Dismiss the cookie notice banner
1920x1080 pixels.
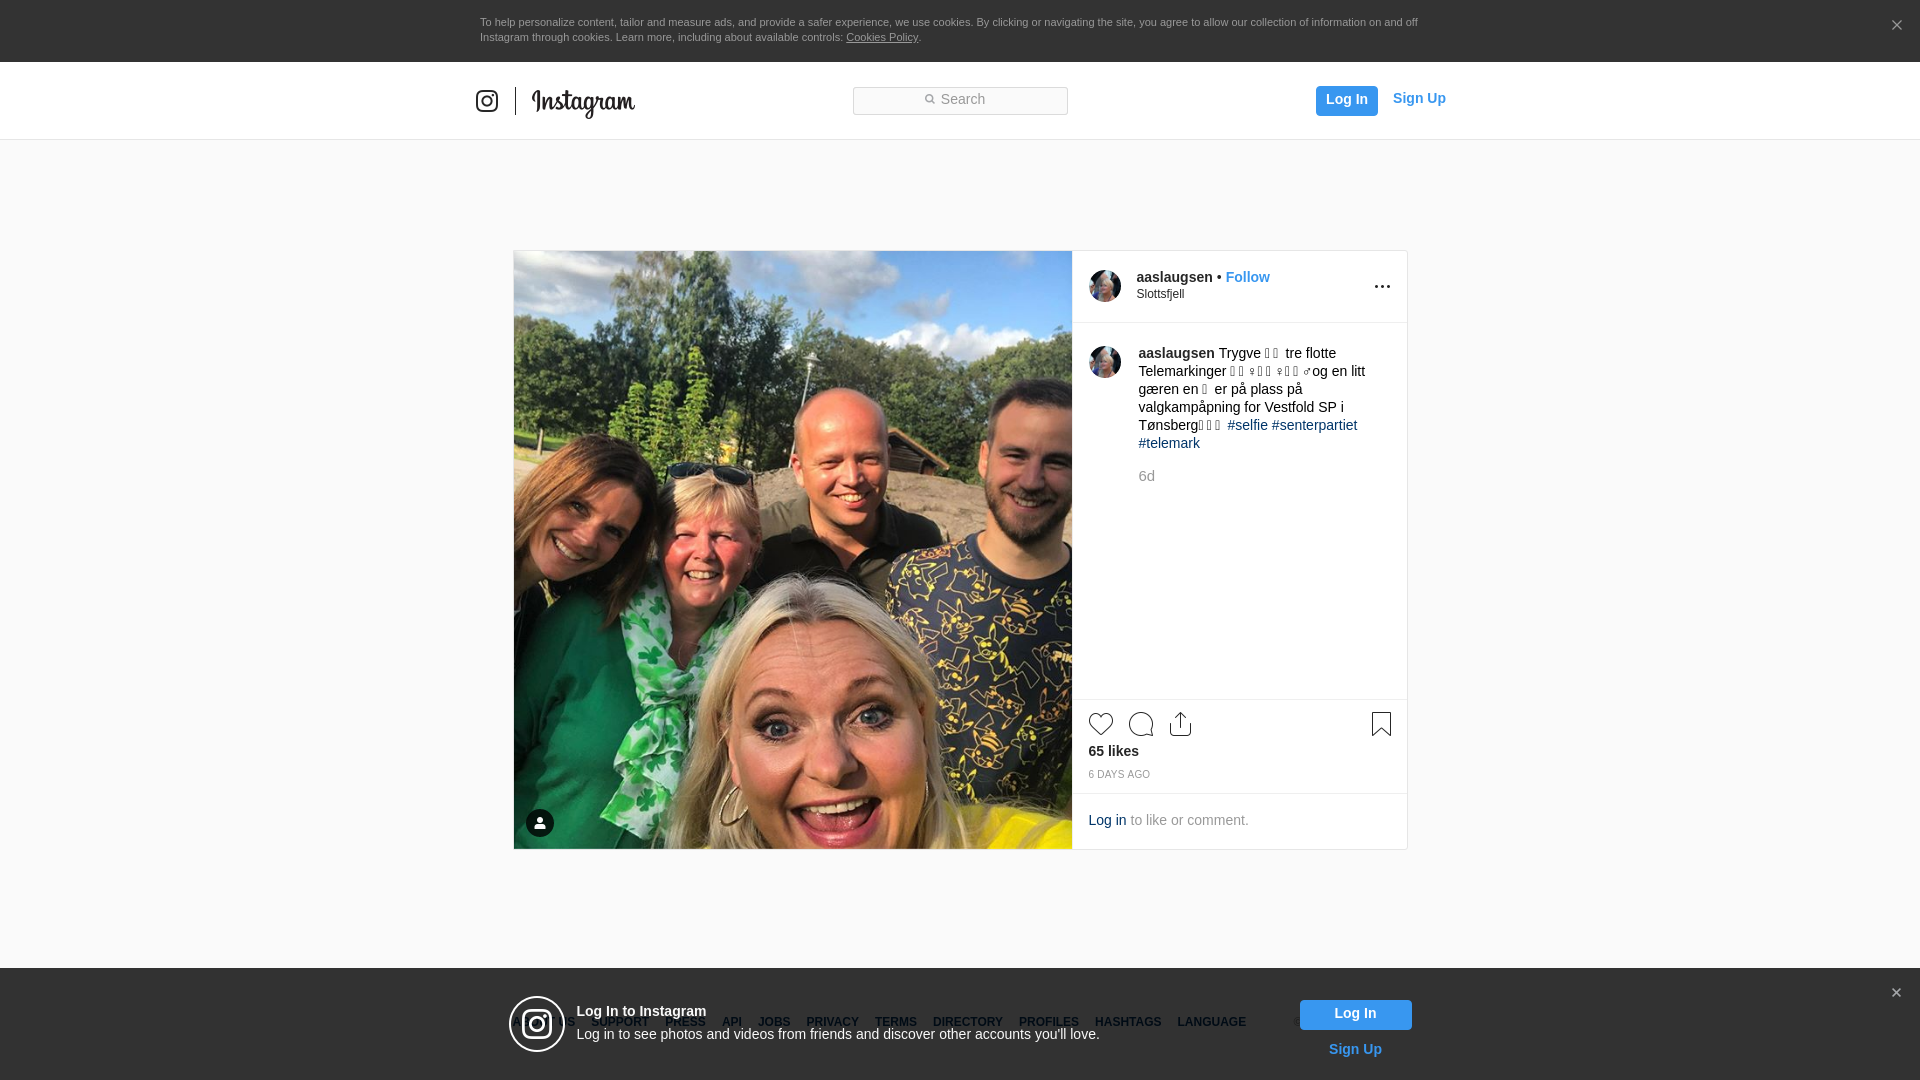pyautogui.click(x=1896, y=26)
